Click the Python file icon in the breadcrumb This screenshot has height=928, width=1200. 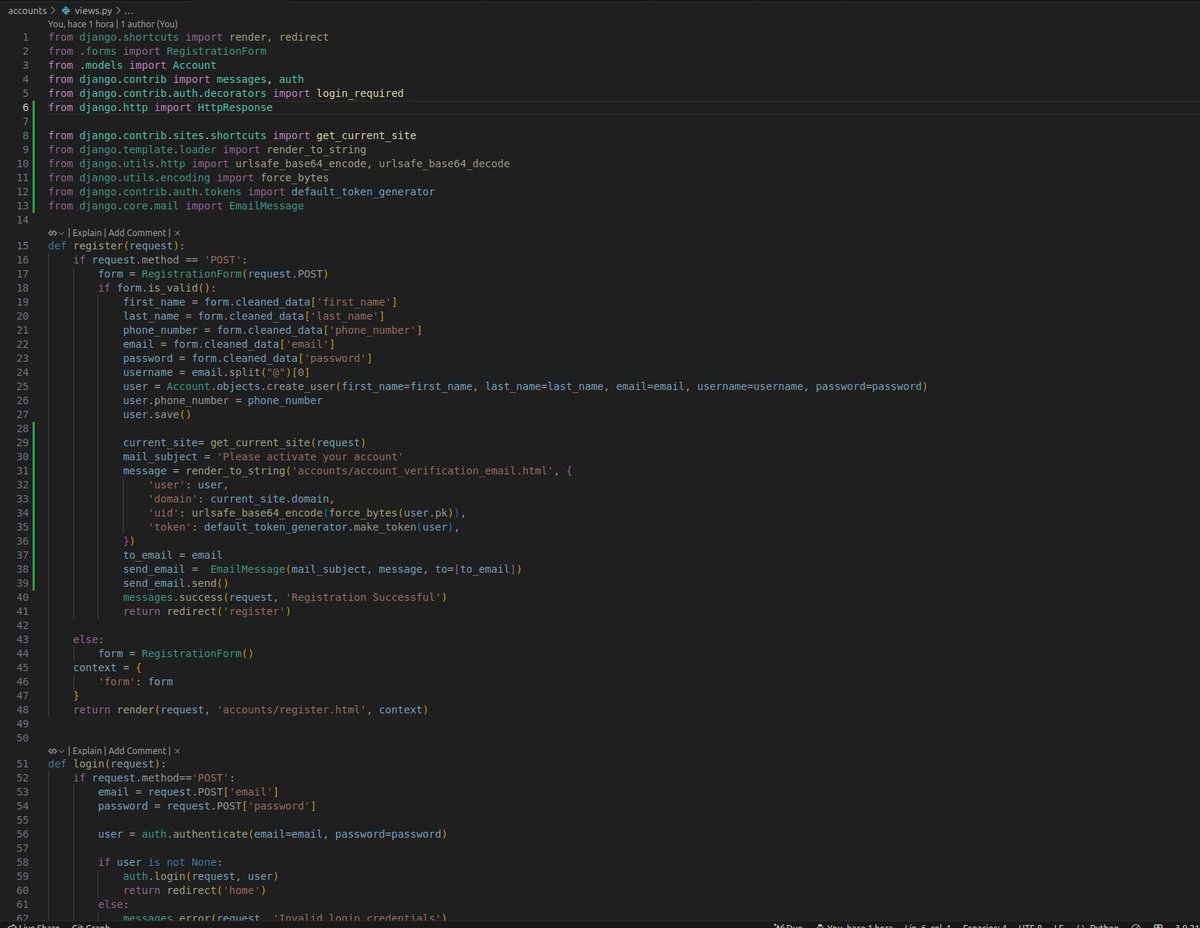[66, 10]
